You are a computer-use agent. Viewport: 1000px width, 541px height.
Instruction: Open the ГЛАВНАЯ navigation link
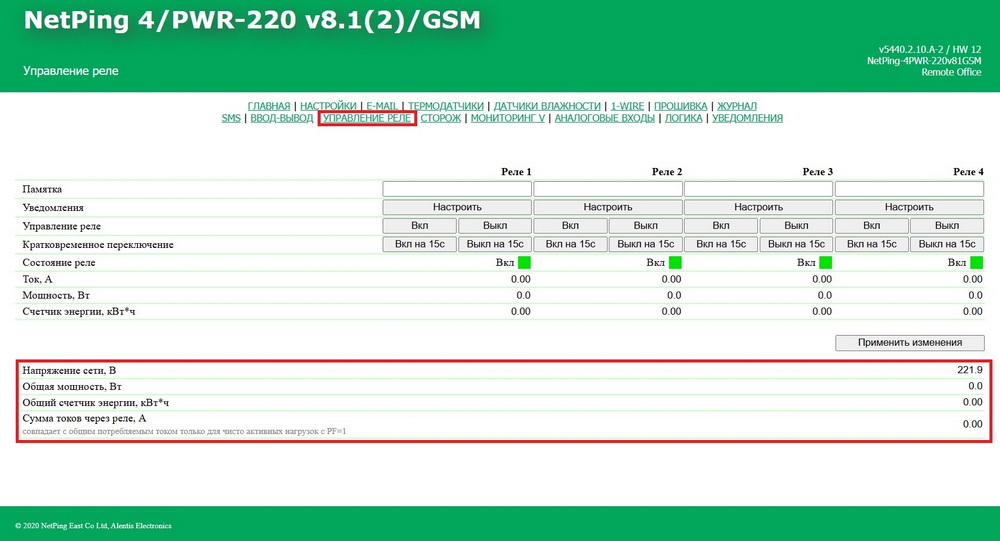pos(269,106)
